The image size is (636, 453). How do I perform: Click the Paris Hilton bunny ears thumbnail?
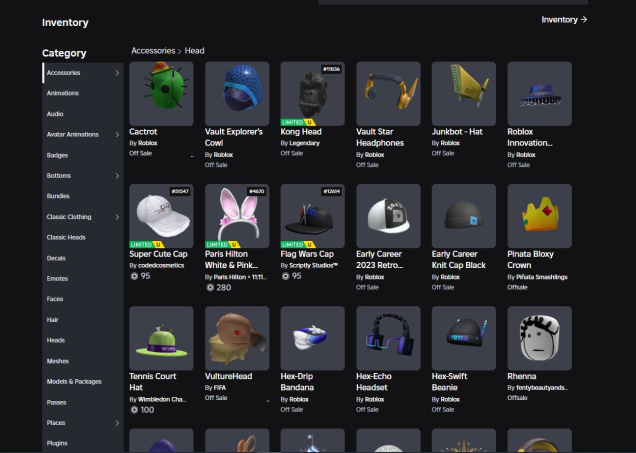237,215
